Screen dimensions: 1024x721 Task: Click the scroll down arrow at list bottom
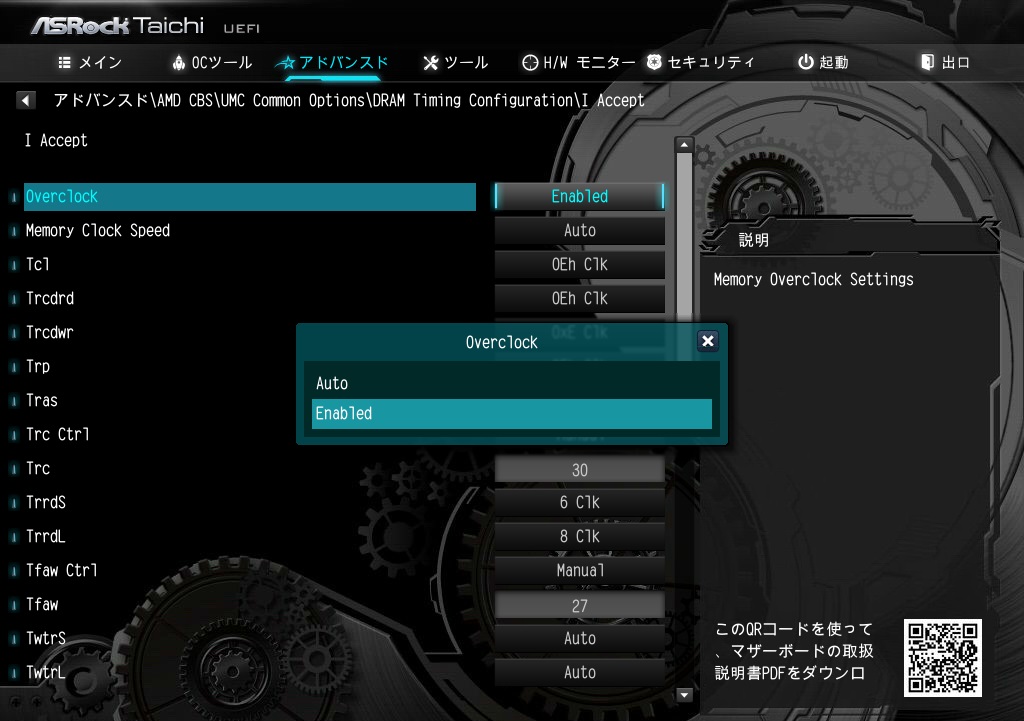[685, 695]
